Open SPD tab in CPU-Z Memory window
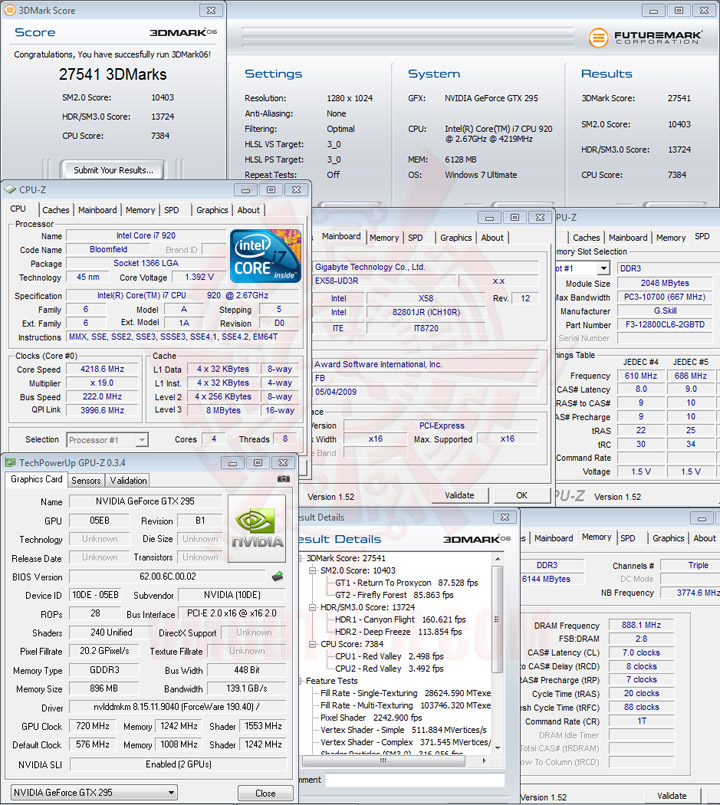The image size is (720, 805). [x=628, y=538]
